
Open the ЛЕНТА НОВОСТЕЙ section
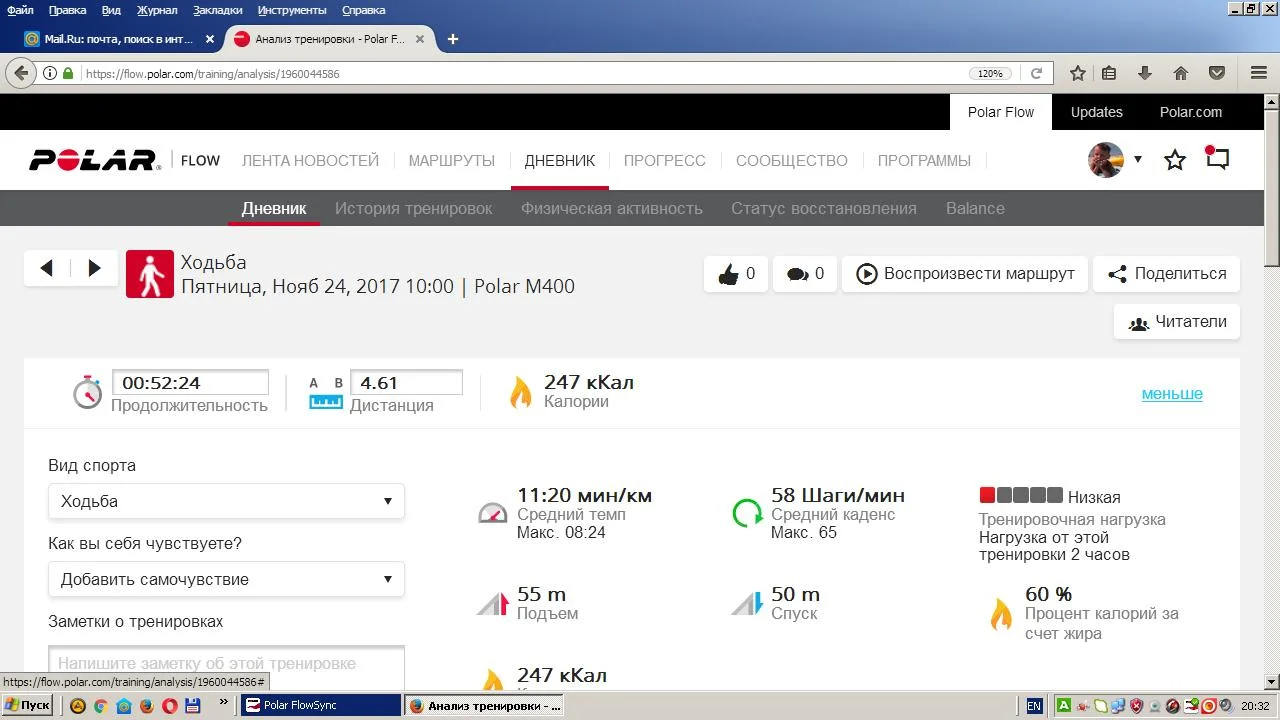[x=310, y=160]
